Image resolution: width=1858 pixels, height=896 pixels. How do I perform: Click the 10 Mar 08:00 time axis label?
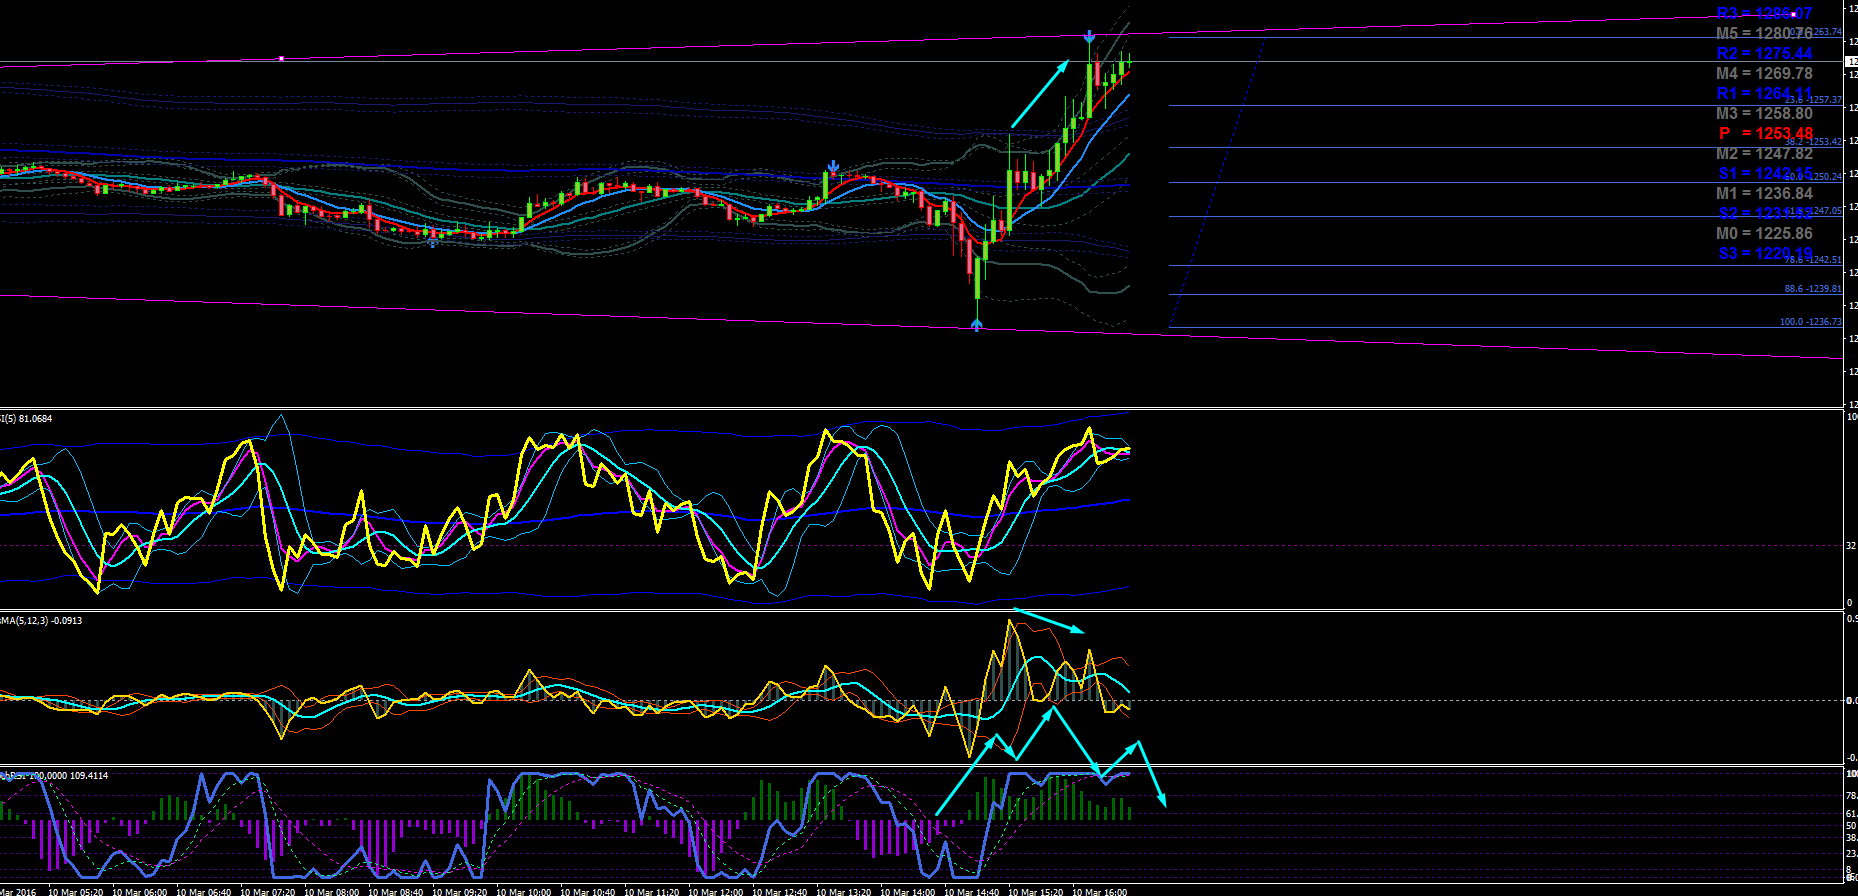click(x=331, y=892)
